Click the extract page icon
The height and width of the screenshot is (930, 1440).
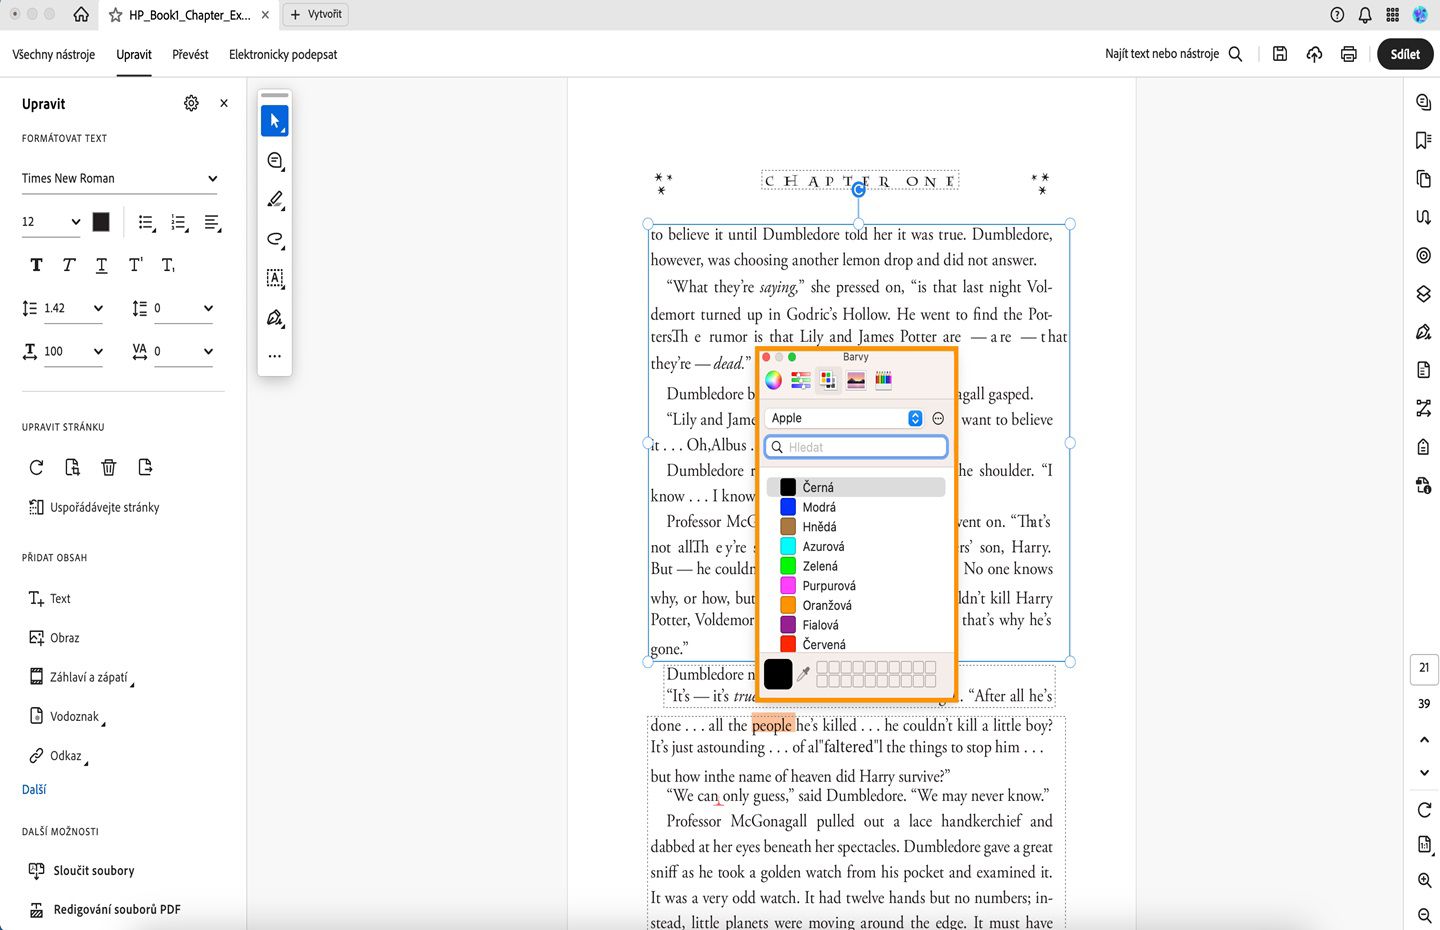(145, 467)
